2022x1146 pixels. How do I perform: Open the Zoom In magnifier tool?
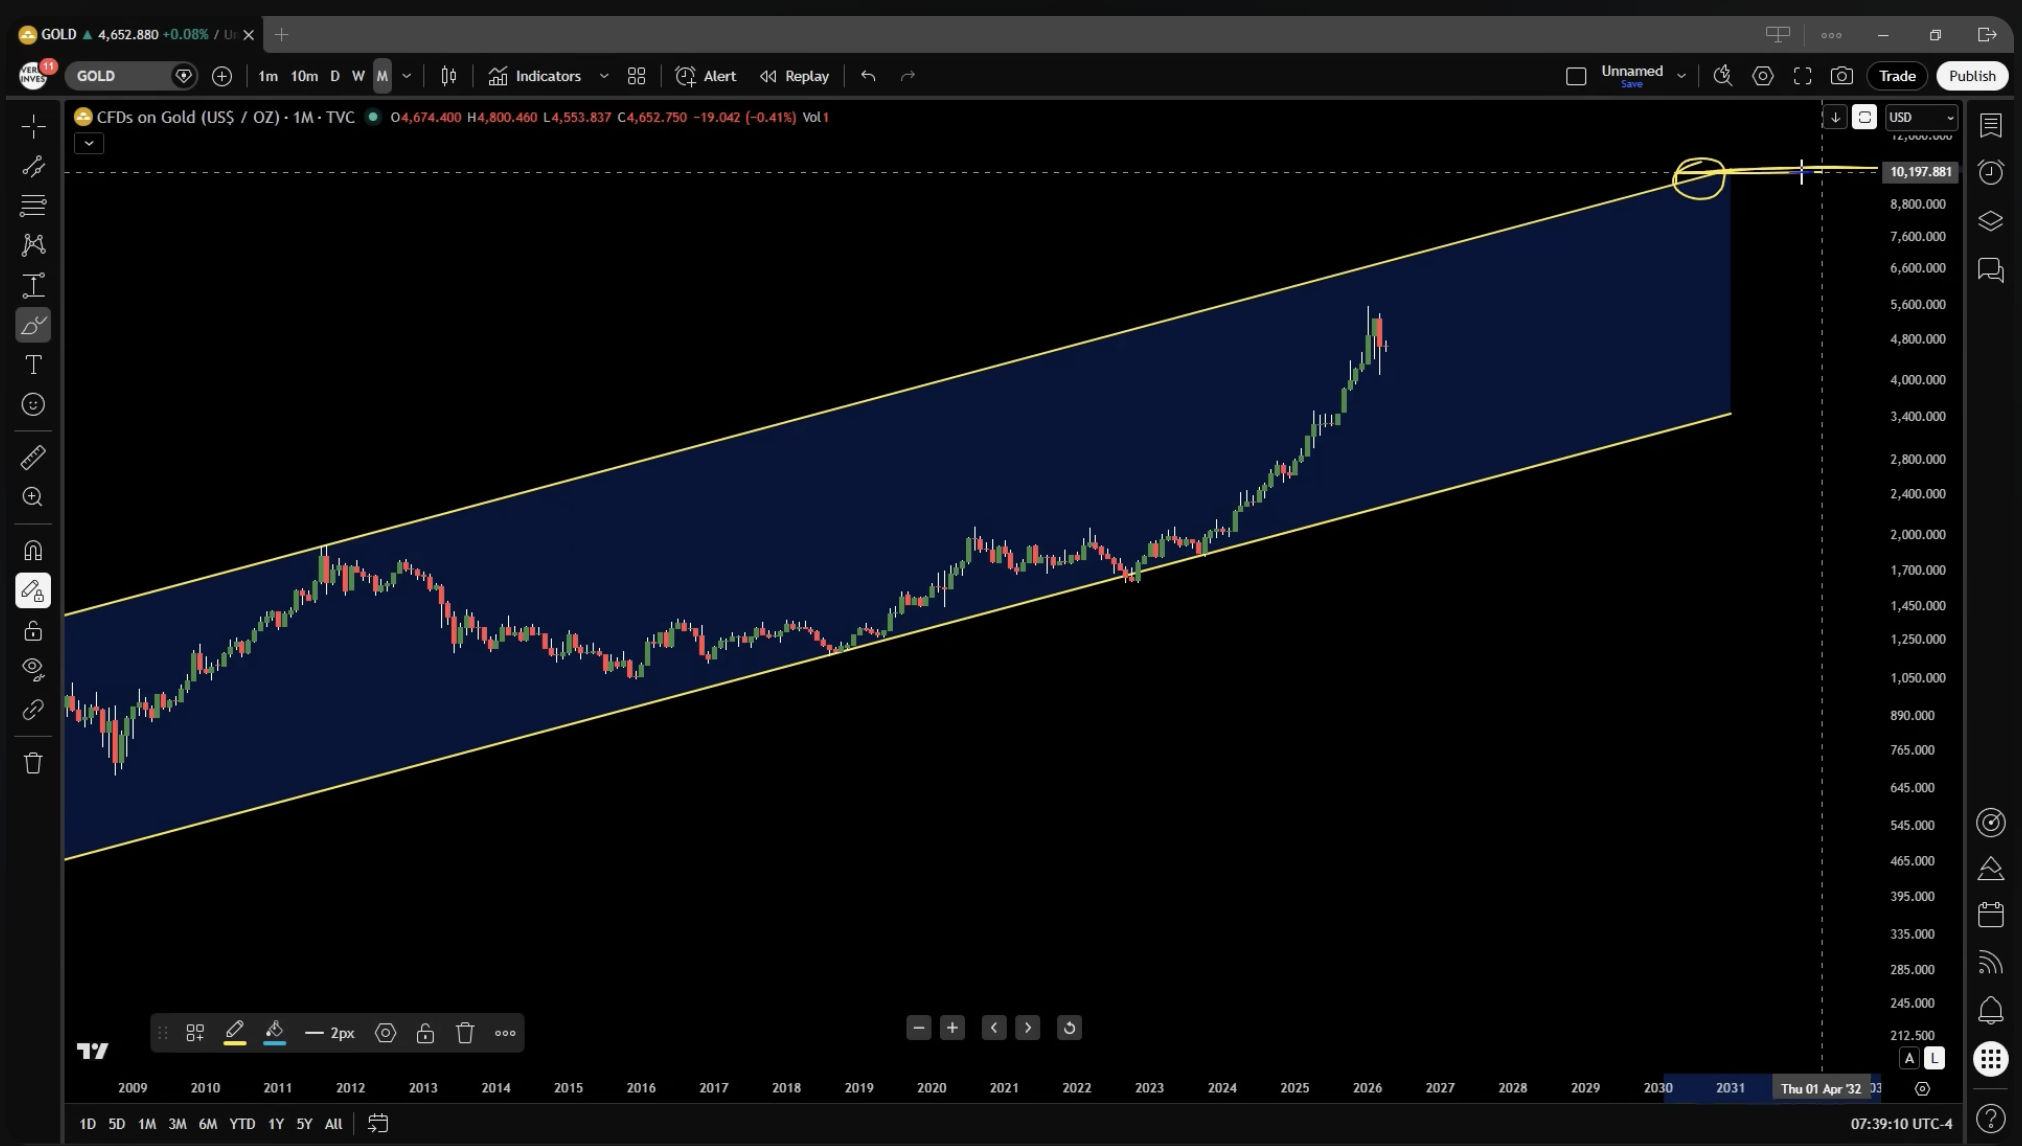click(x=33, y=497)
